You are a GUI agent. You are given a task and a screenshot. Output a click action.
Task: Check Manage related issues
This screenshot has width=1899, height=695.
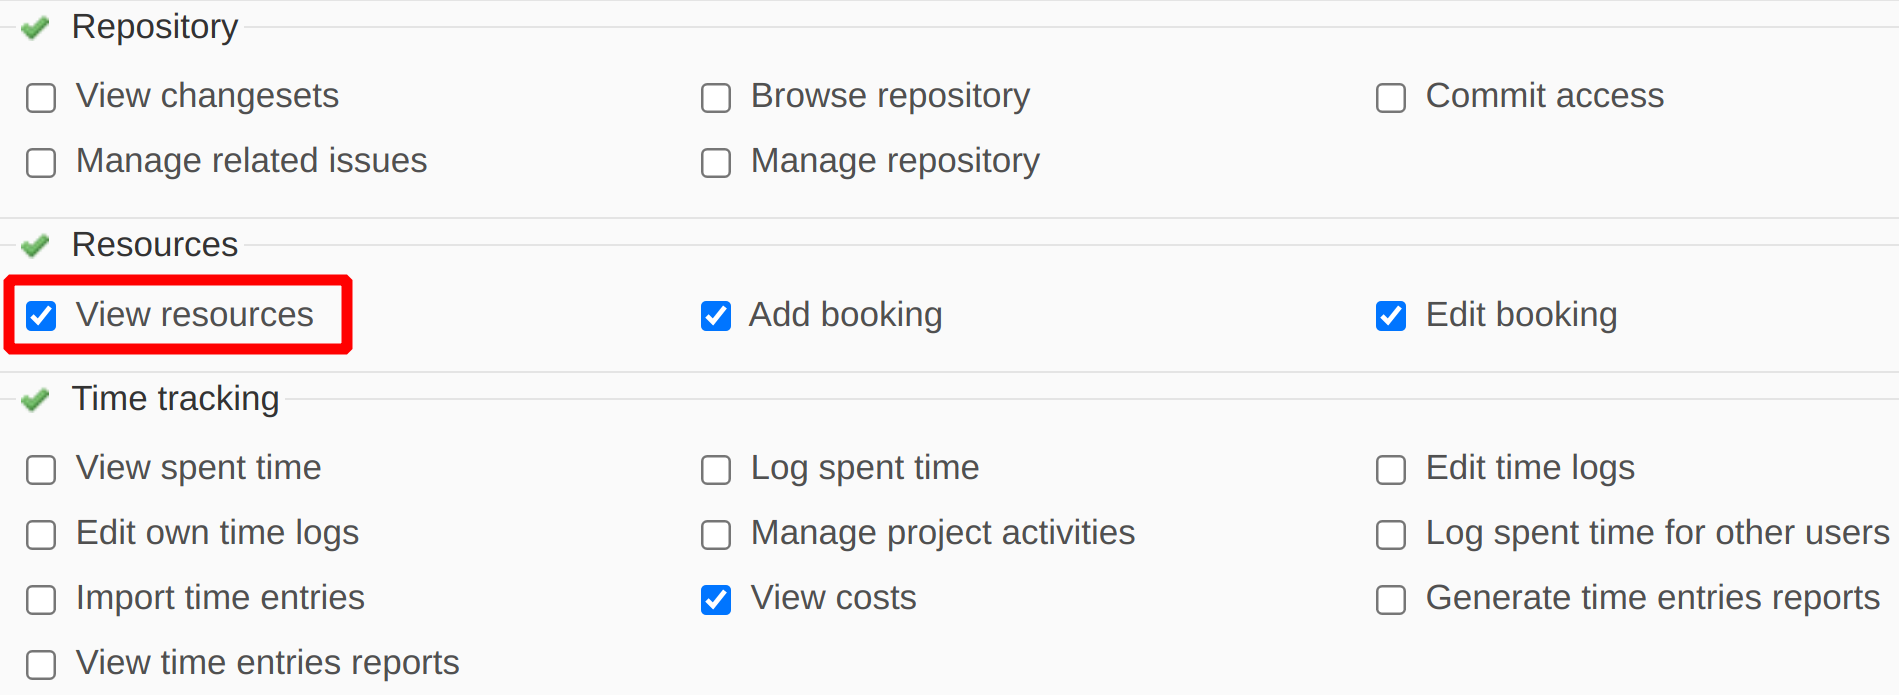41,163
